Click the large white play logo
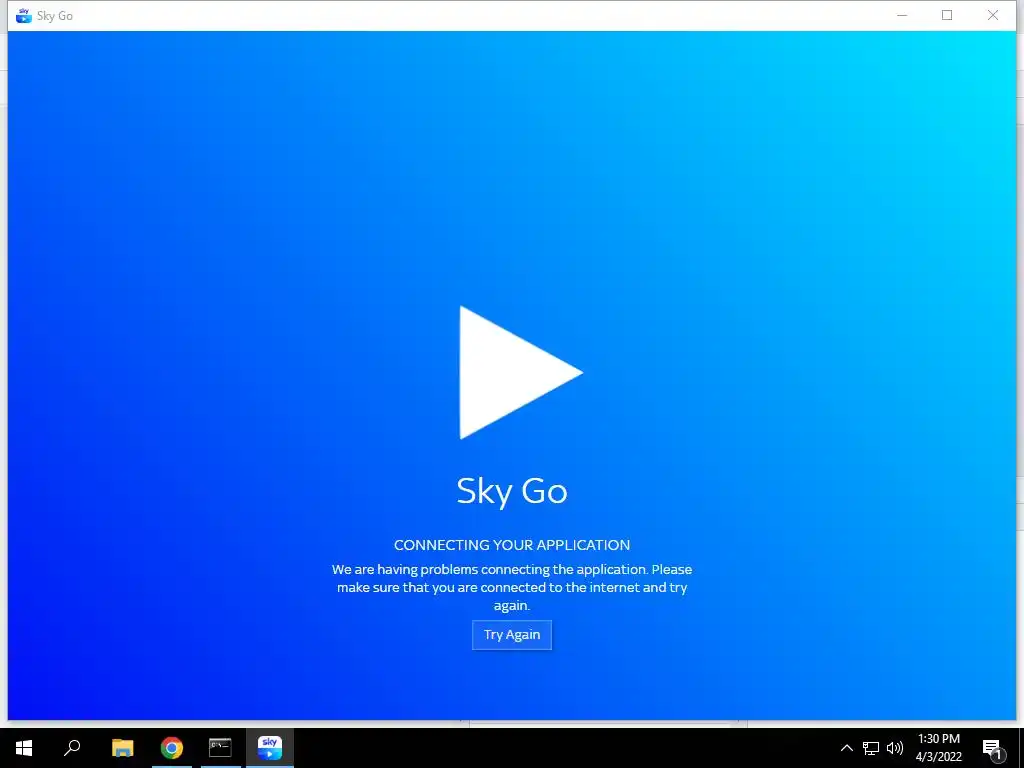This screenshot has width=1024, height=768. click(x=520, y=372)
